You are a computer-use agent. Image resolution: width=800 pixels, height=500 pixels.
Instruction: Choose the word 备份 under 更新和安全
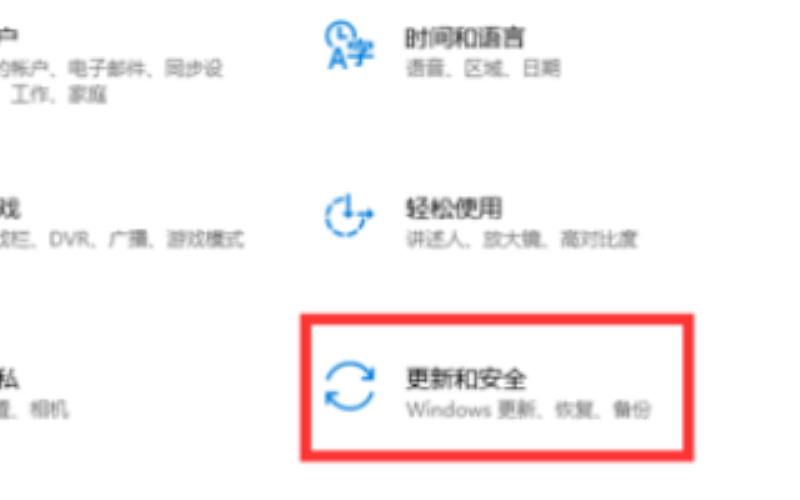pos(632,410)
